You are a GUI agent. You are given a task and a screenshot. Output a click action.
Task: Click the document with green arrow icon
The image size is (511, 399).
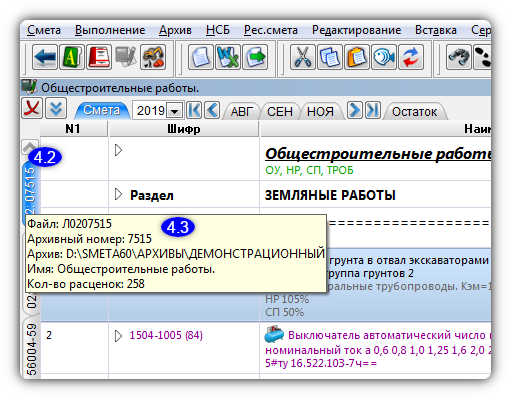(x=255, y=57)
